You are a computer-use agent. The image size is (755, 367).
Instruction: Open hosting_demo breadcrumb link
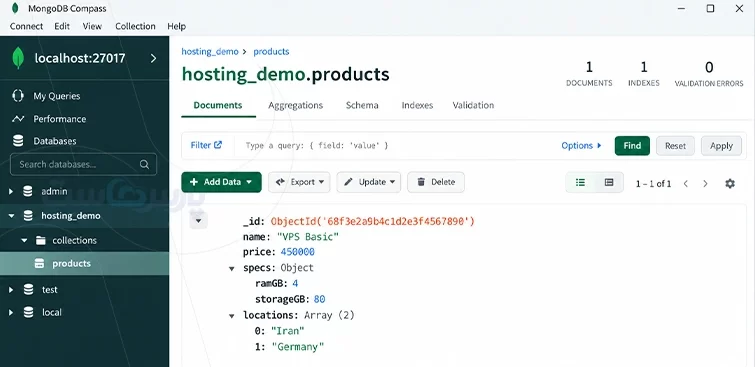pos(210,52)
